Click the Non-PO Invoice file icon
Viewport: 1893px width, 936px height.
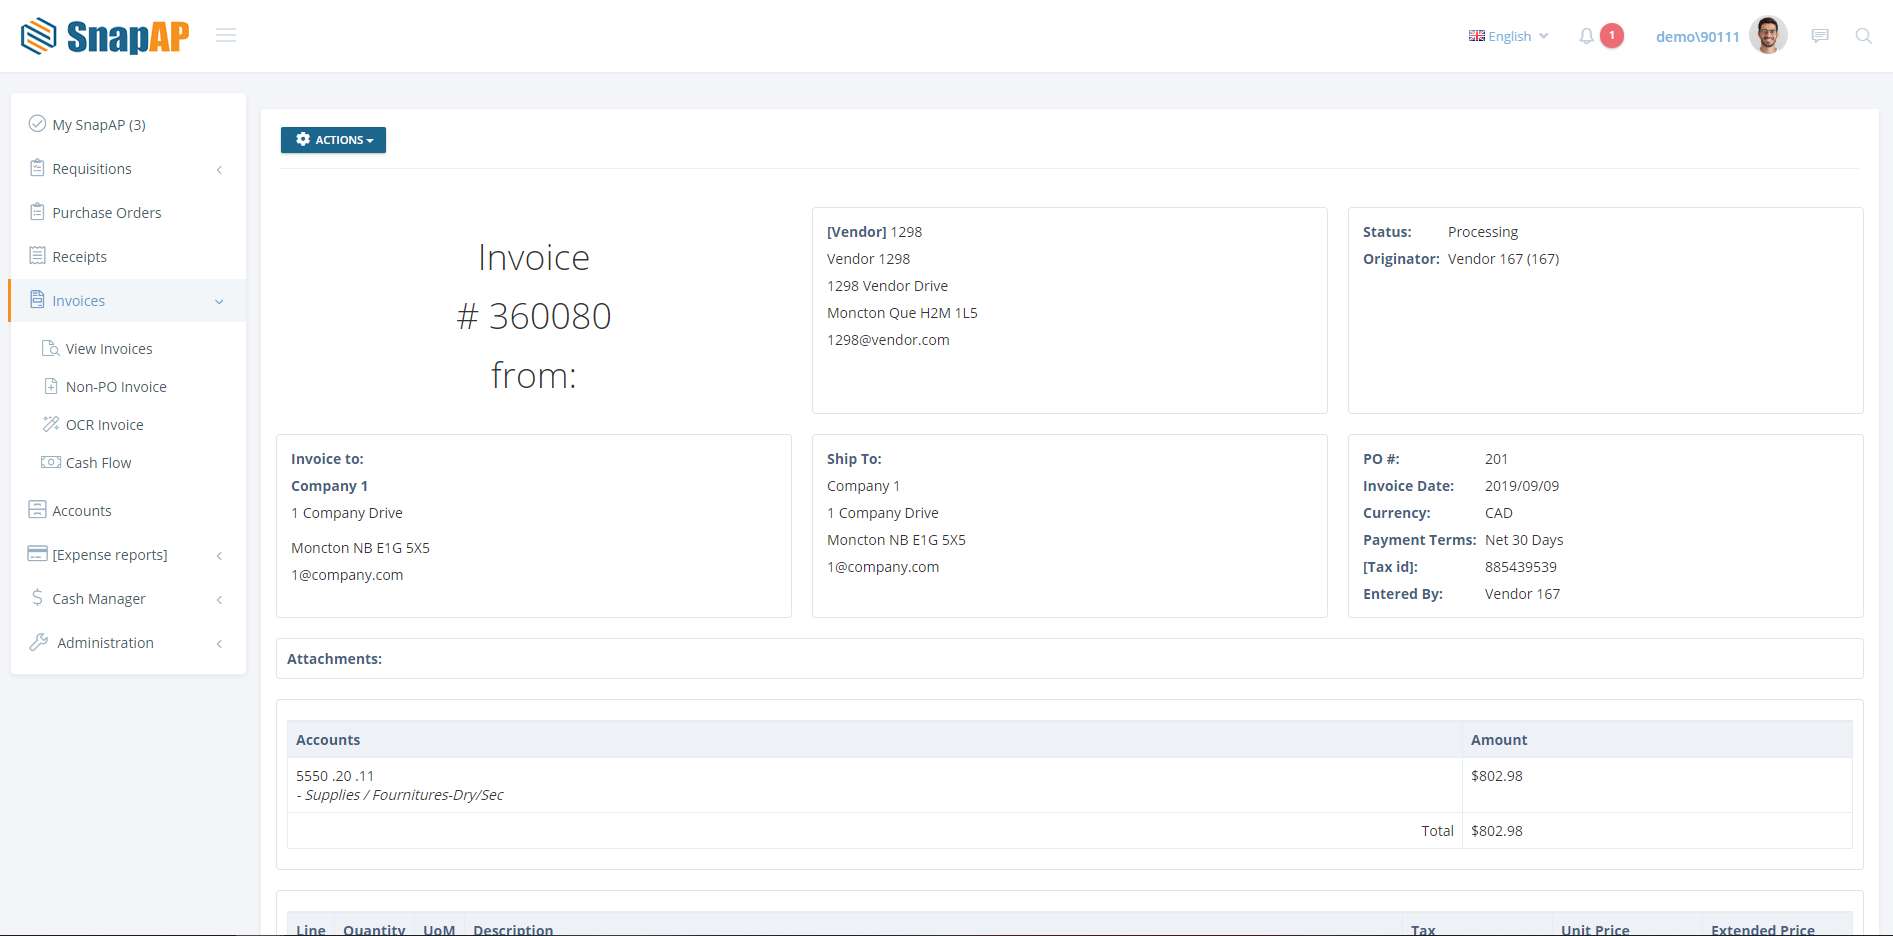tap(51, 386)
